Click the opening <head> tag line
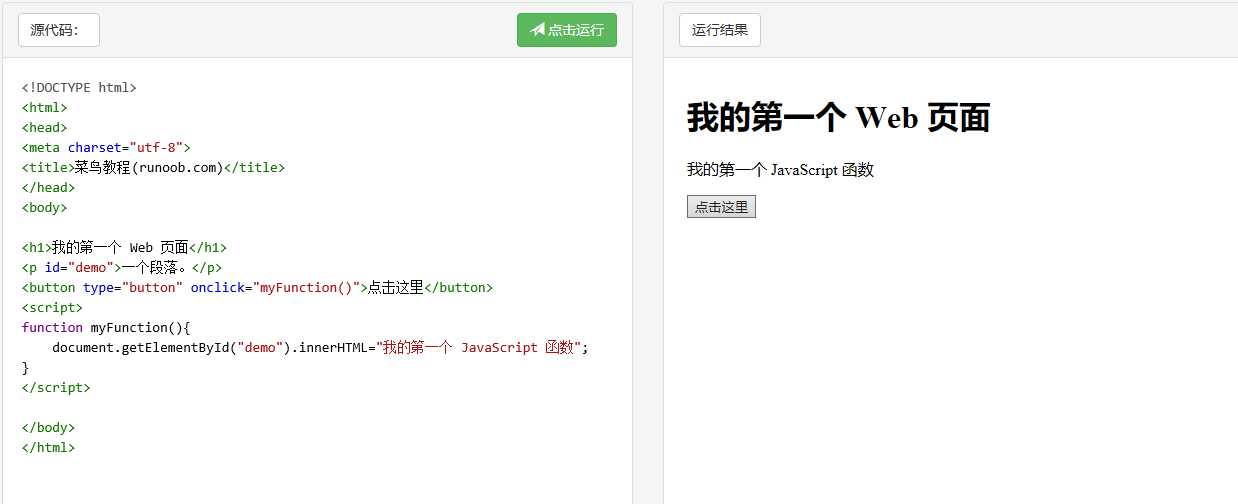The width and height of the screenshot is (1238, 504). (x=44, y=127)
